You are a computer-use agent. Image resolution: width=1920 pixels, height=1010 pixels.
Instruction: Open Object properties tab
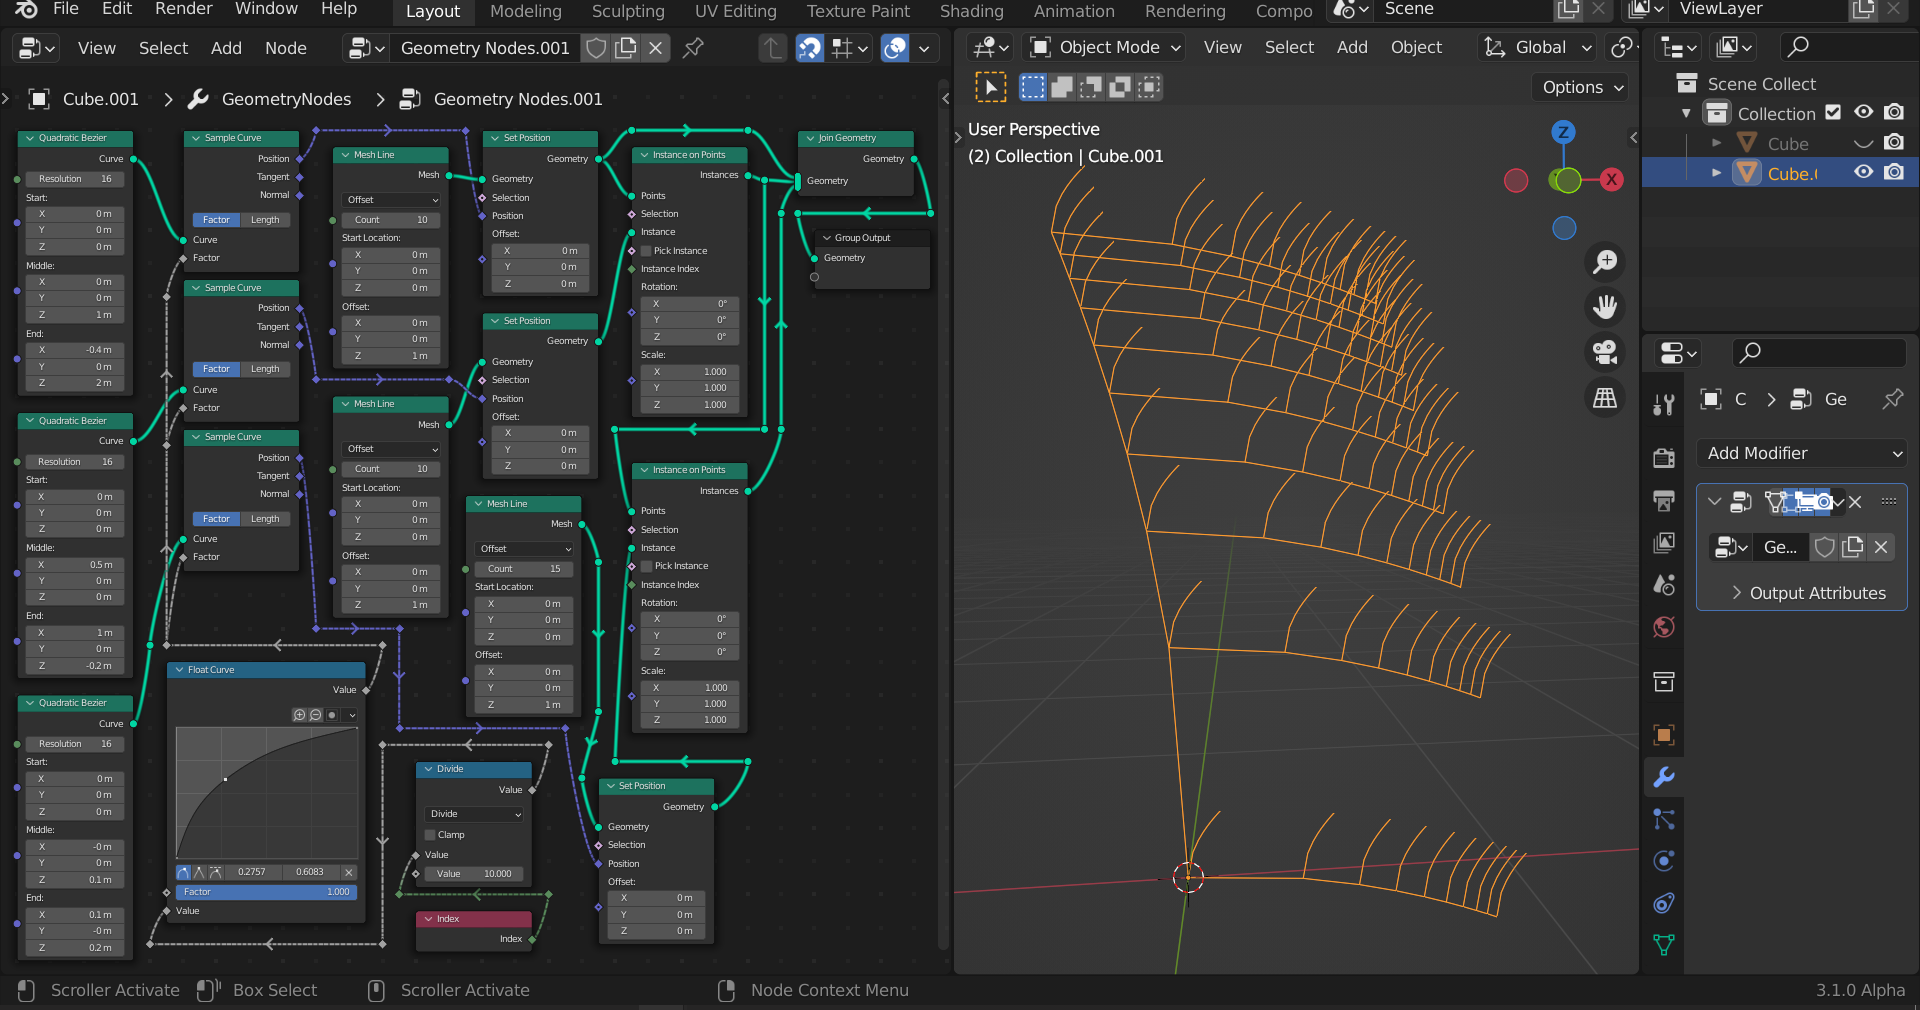point(1664,735)
